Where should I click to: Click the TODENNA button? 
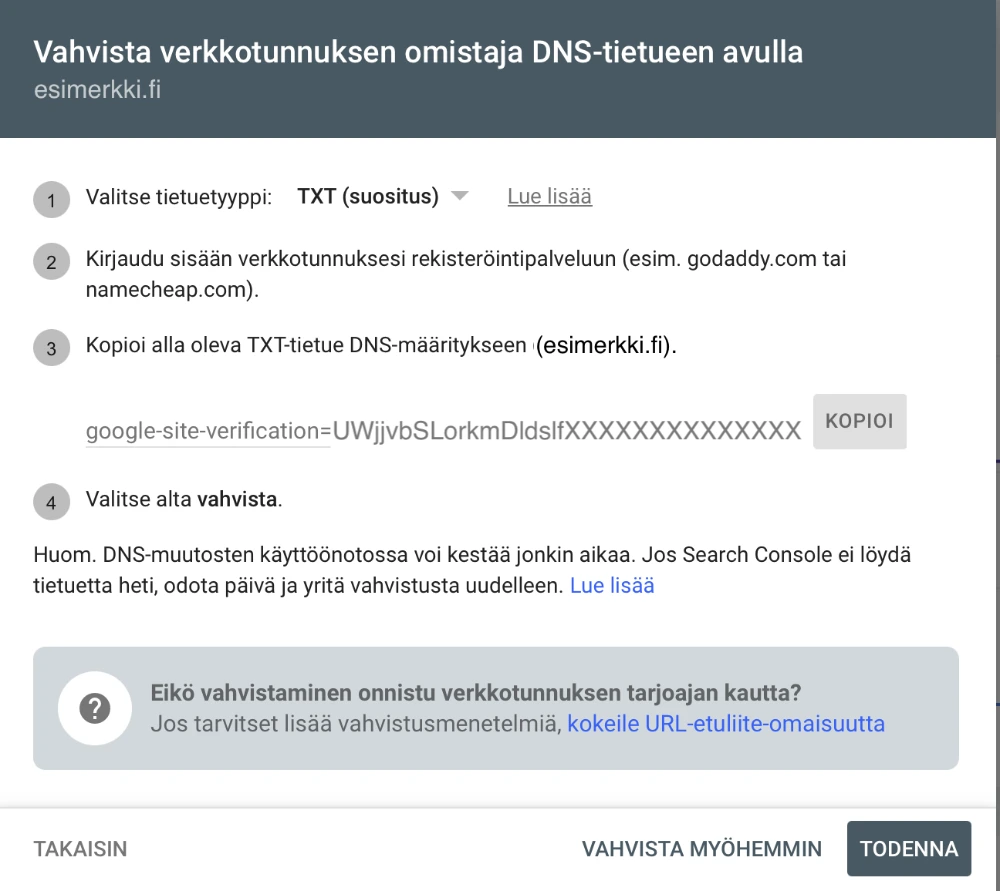(x=909, y=848)
